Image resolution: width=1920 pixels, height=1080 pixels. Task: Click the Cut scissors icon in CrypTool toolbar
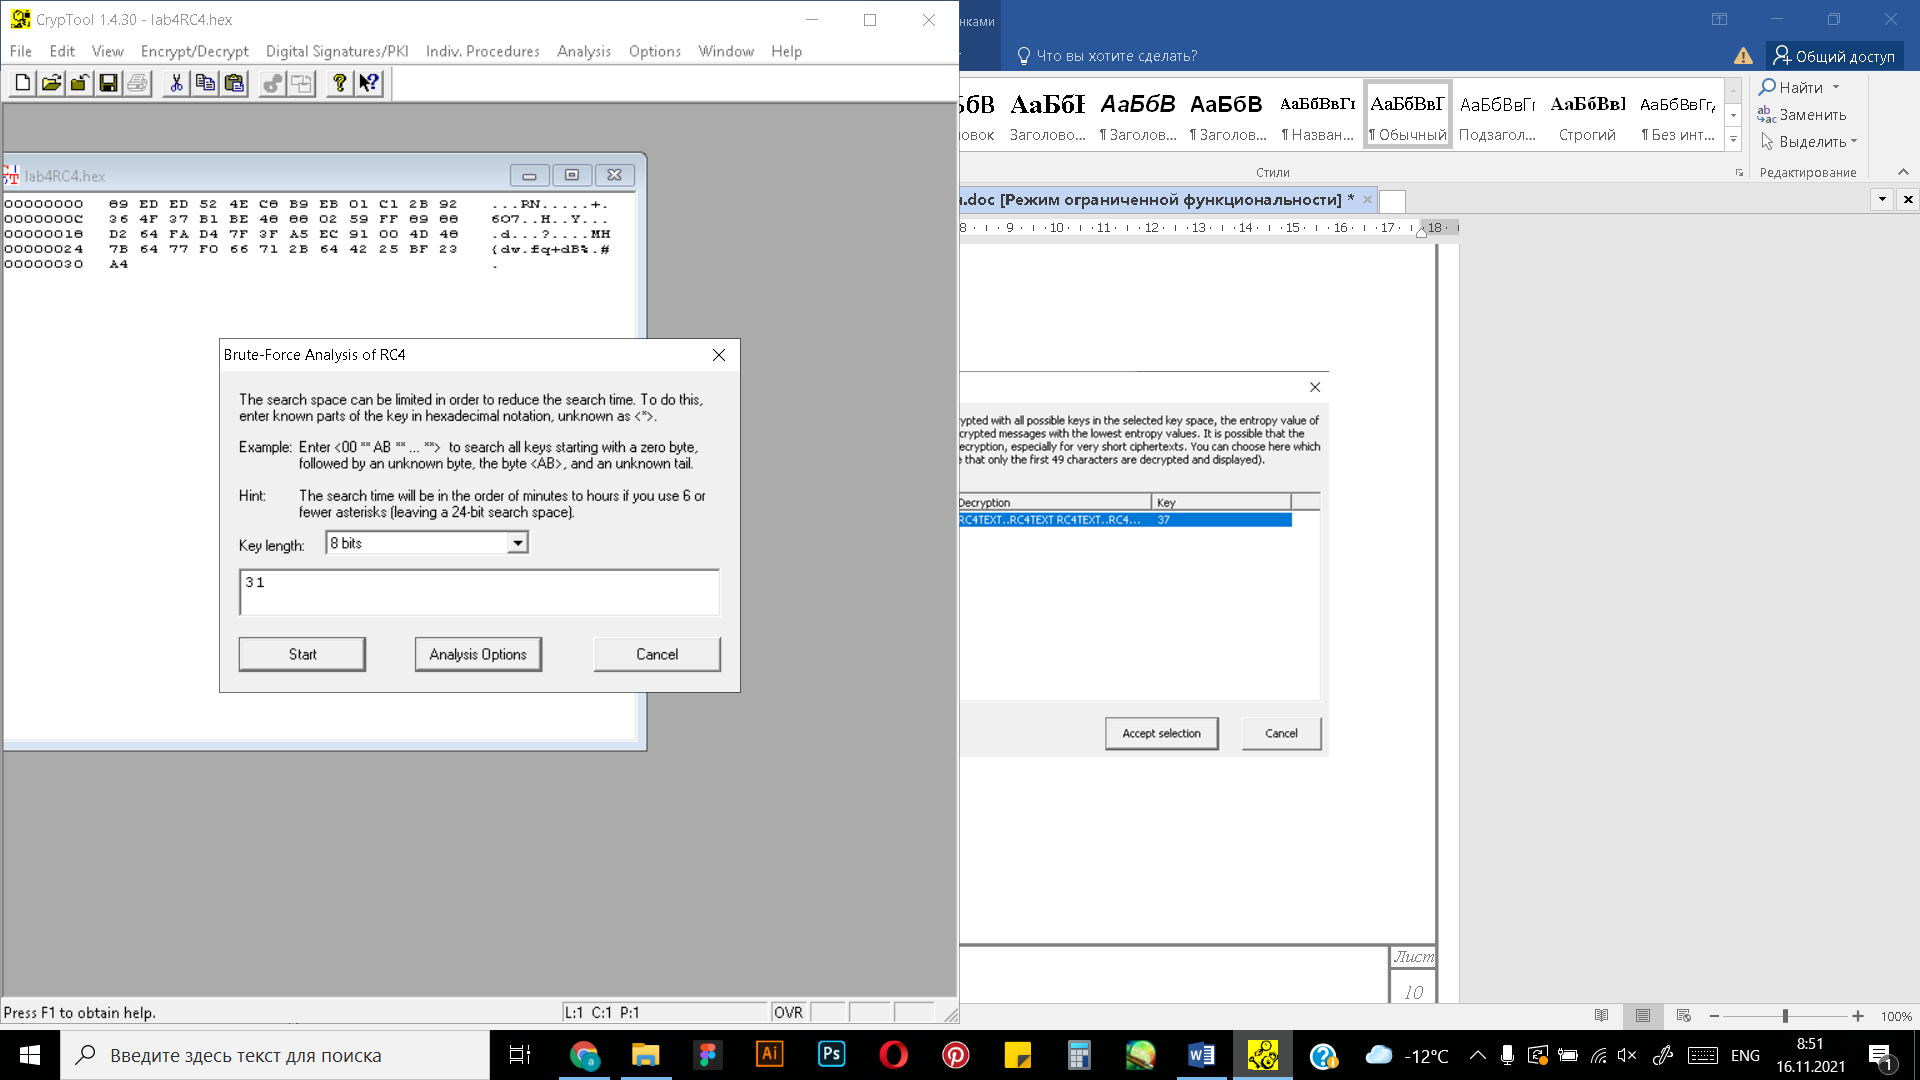176,83
